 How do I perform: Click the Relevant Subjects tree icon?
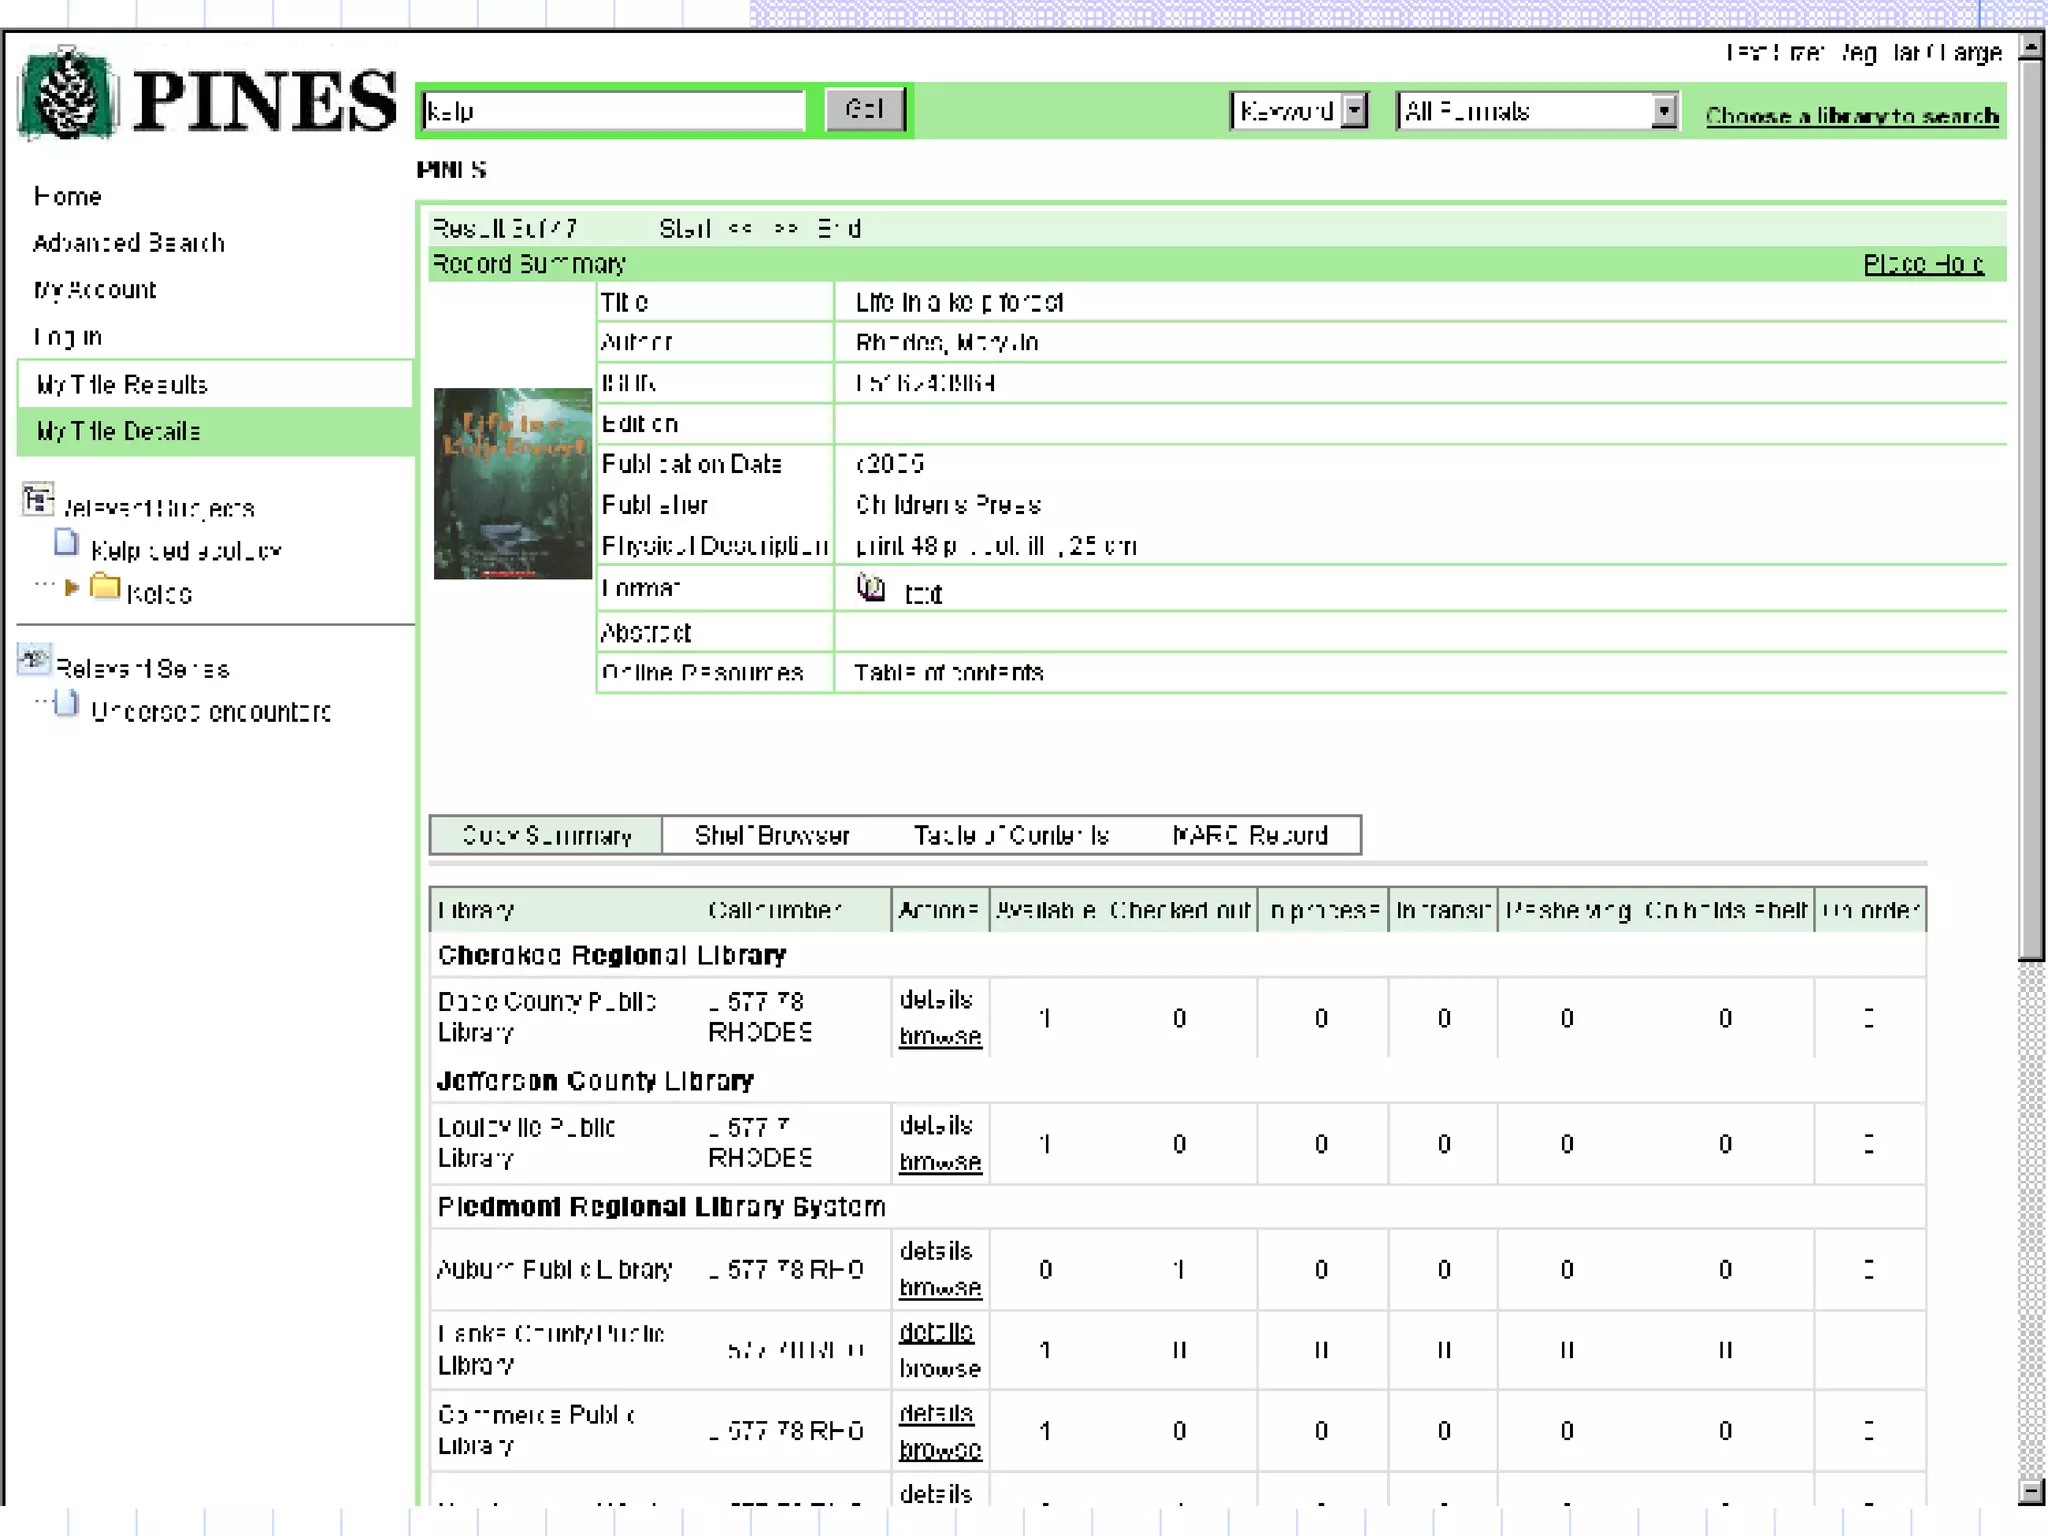coord(38,500)
